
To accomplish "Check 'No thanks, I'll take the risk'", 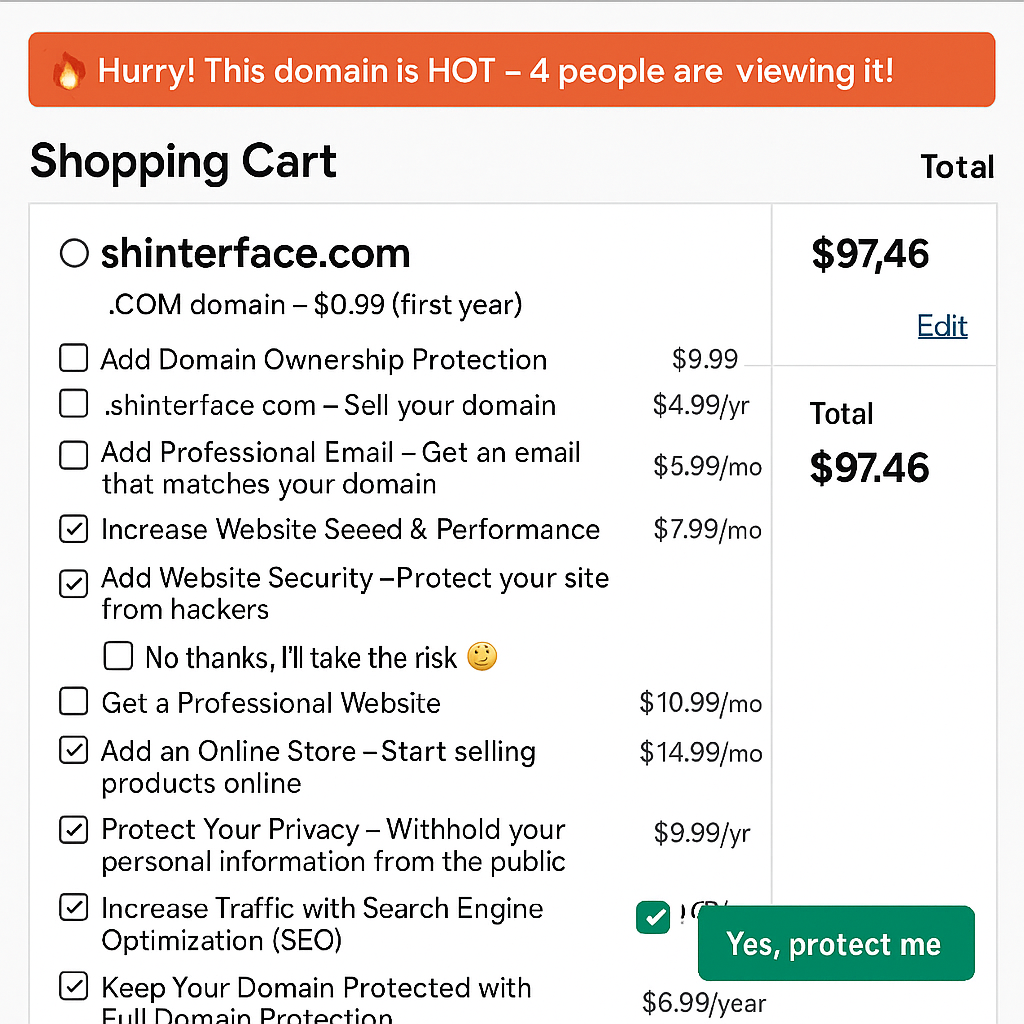I will click(x=118, y=656).
